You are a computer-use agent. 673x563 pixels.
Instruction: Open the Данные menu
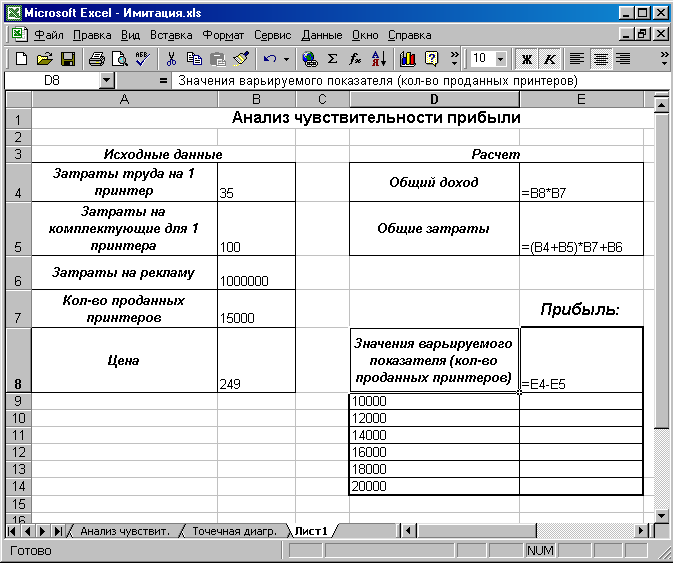click(321, 35)
